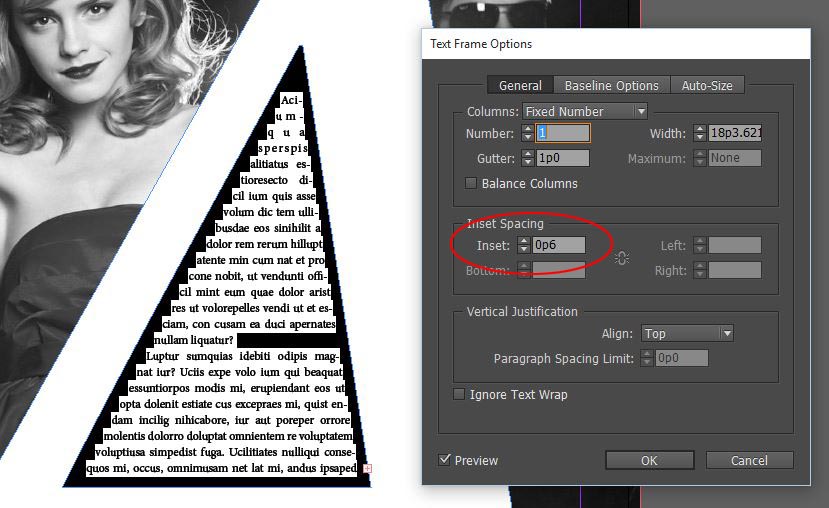Open the Auto-Size tab
The image size is (829, 508).
(707, 86)
